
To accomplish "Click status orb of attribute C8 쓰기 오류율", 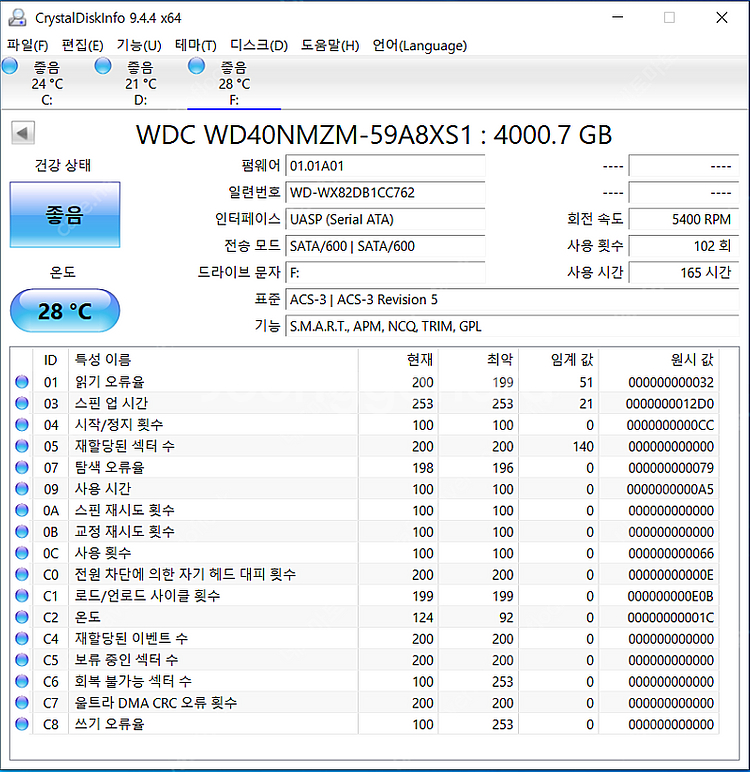I will pyautogui.click(x=22, y=724).
